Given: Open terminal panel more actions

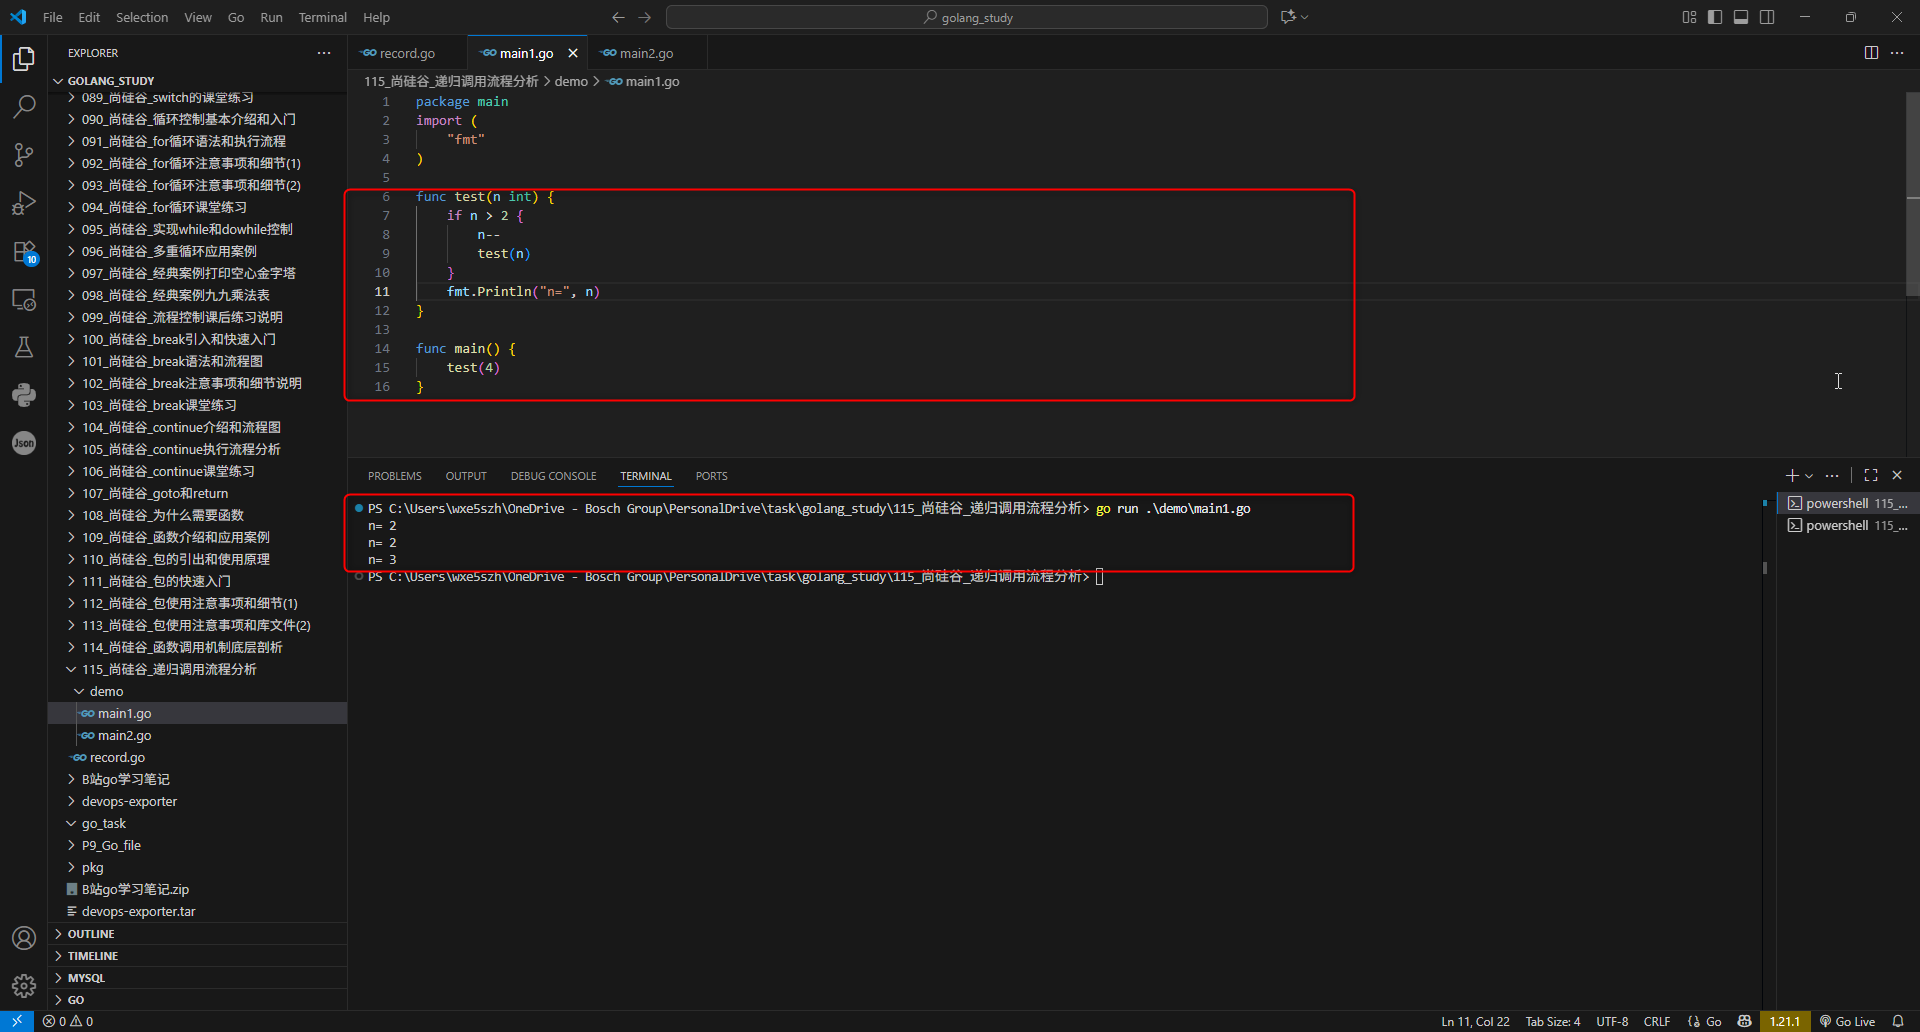Looking at the screenshot, I should (x=1832, y=476).
